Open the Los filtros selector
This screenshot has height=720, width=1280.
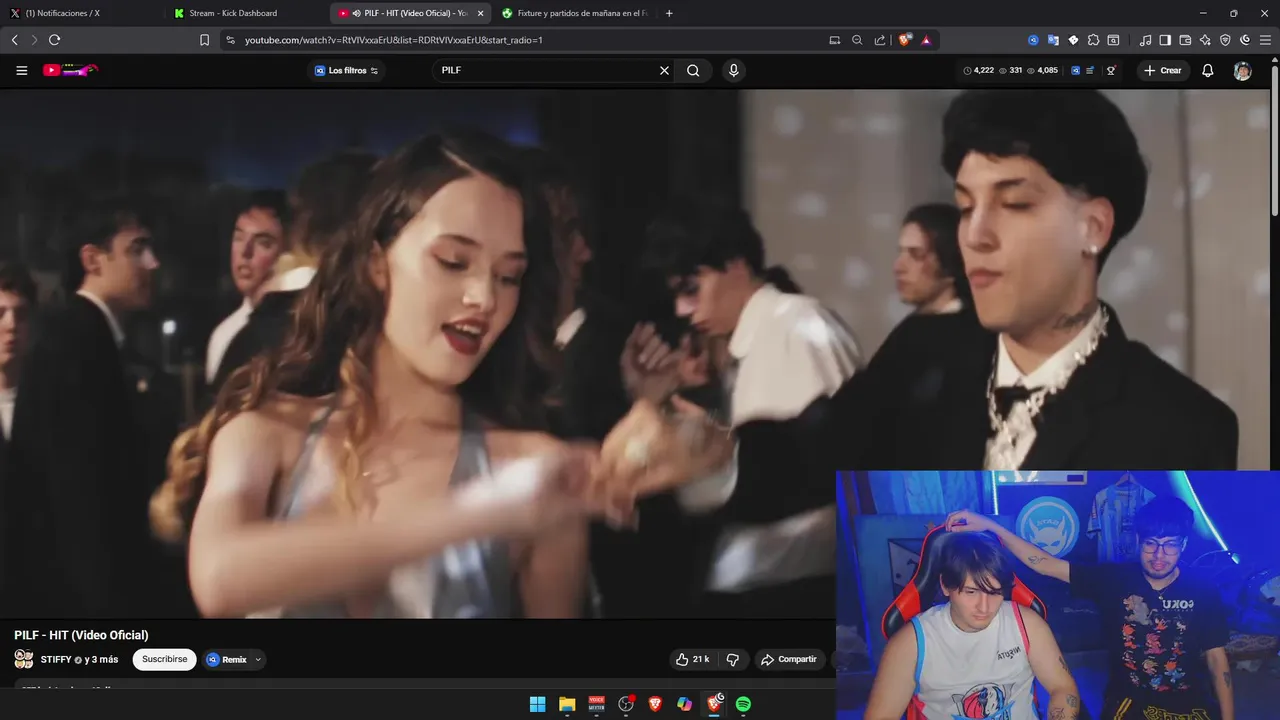[346, 70]
